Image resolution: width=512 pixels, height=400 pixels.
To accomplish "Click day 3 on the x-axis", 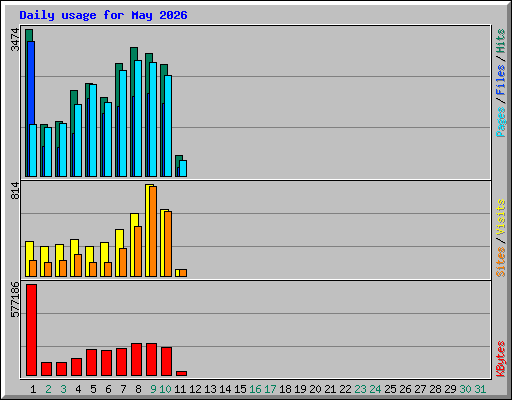I will (63, 389).
